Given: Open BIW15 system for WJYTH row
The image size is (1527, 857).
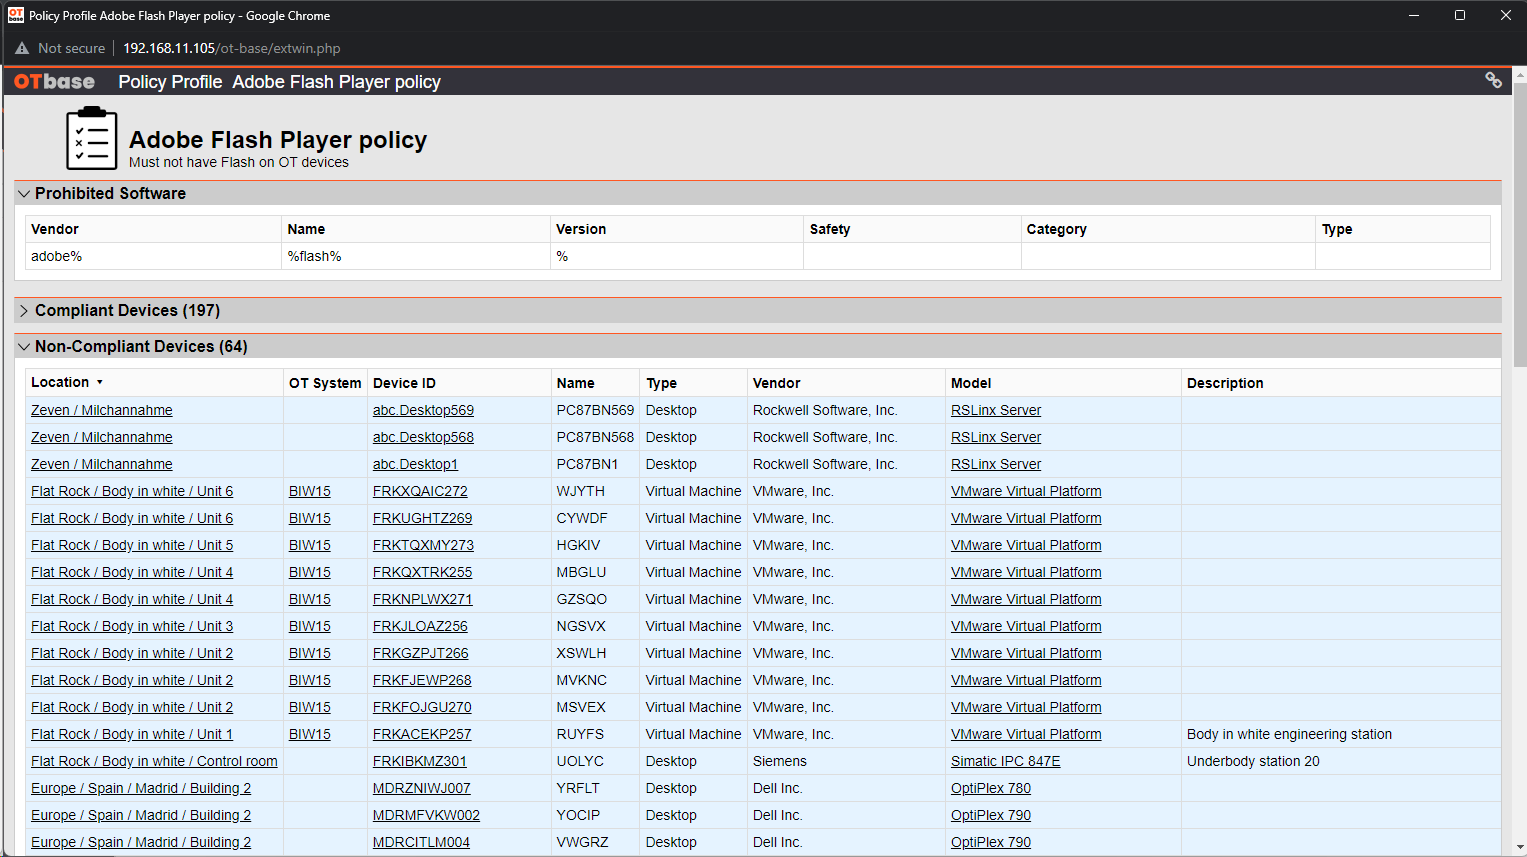Looking at the screenshot, I should click(309, 491).
